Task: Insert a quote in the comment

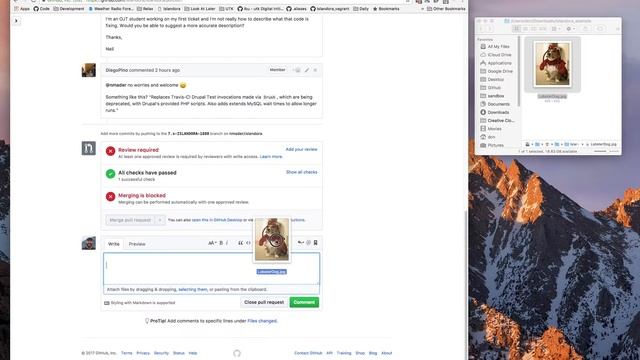Action: point(240,243)
